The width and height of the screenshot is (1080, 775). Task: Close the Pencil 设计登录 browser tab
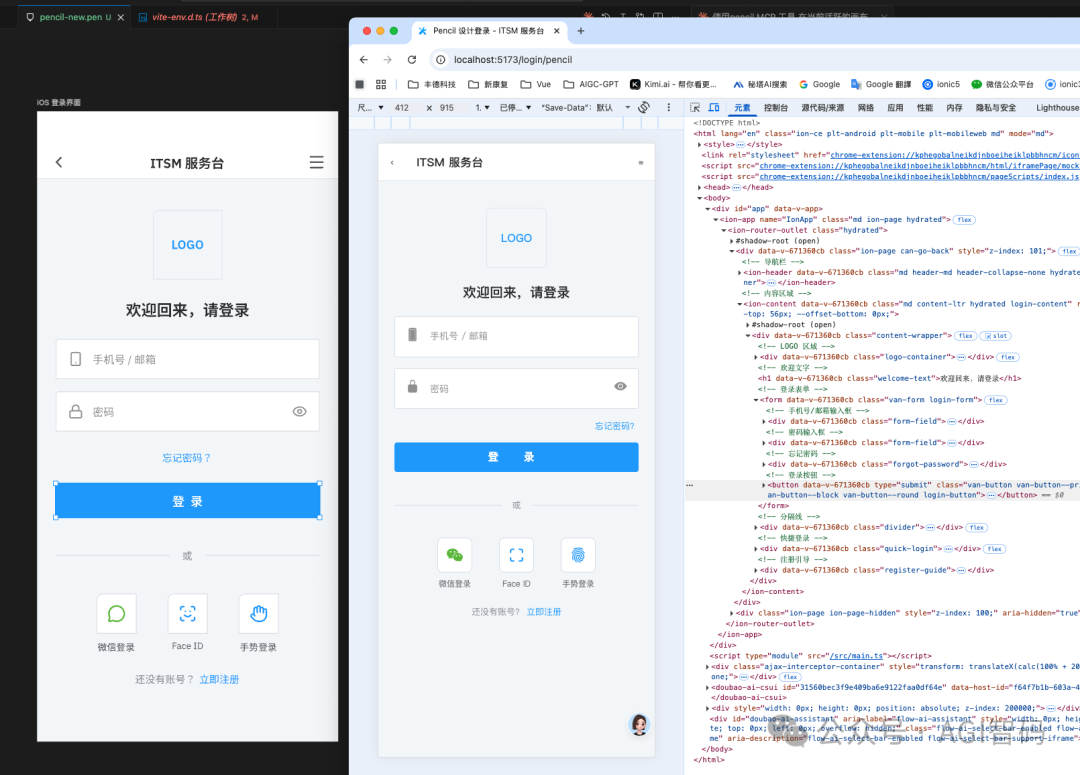(x=557, y=31)
